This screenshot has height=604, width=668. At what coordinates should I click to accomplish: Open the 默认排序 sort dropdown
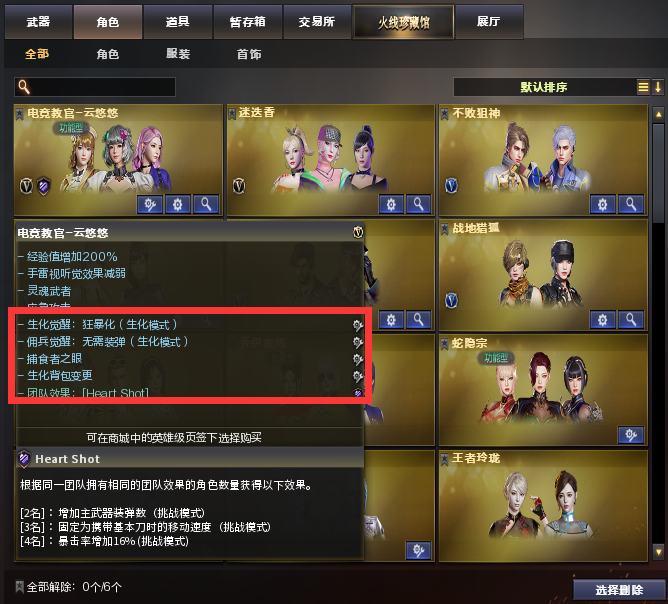[544, 87]
